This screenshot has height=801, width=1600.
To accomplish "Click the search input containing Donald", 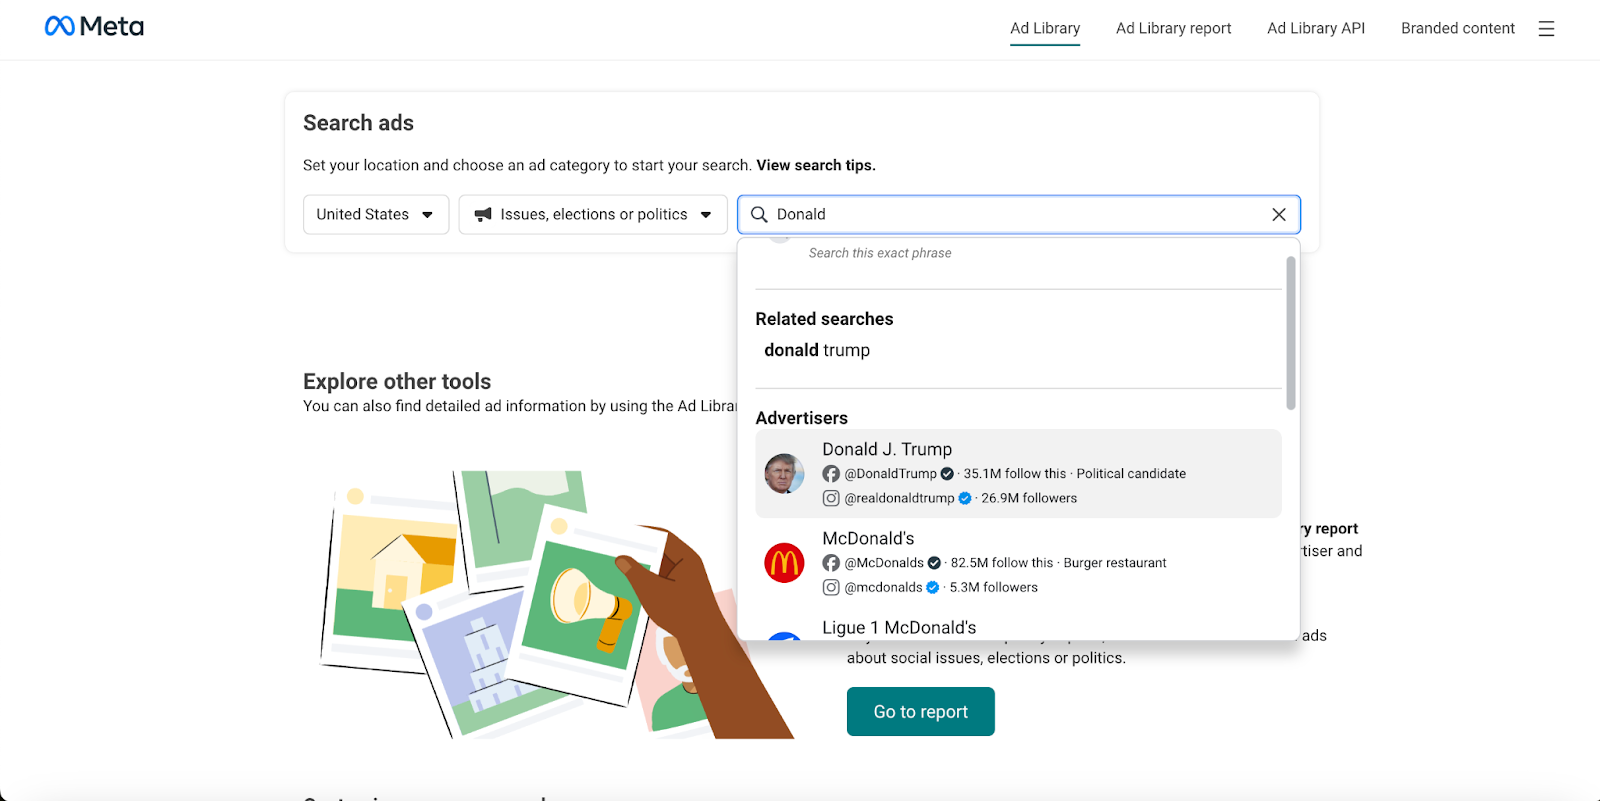I will click(x=1019, y=214).
